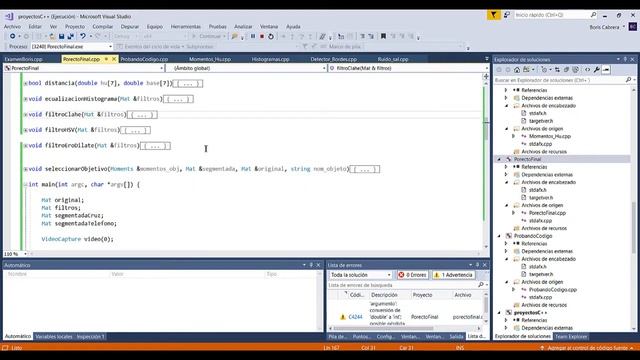Click the Preview Selected Items icon
The height and width of the screenshot is (360, 640).
[606, 70]
